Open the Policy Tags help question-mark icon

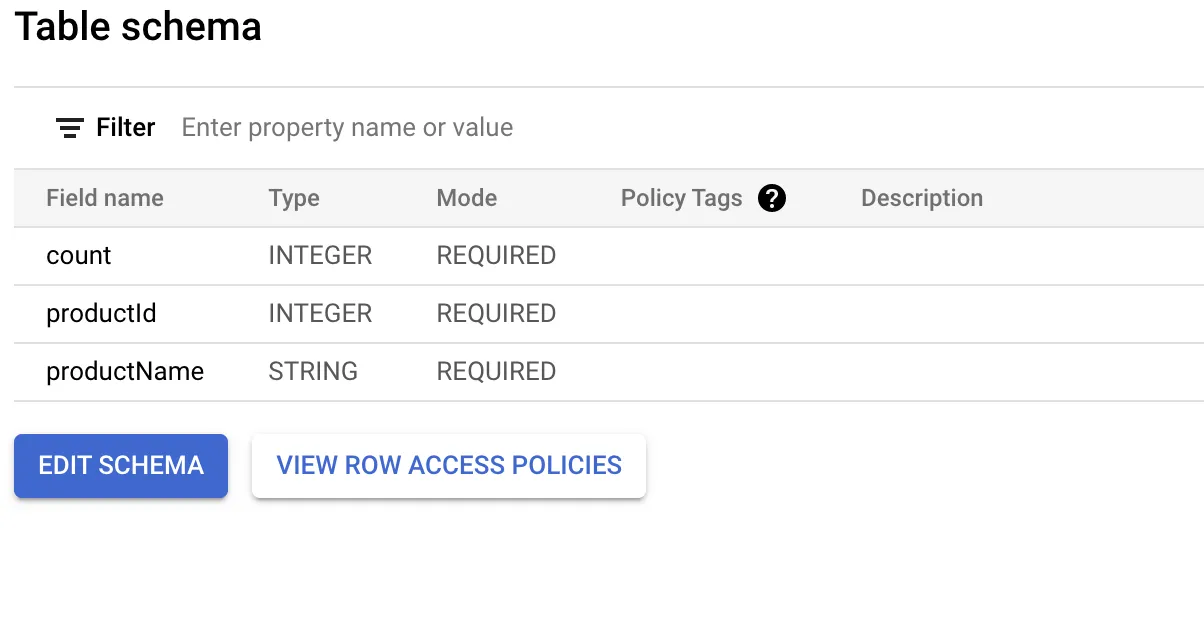coord(772,198)
